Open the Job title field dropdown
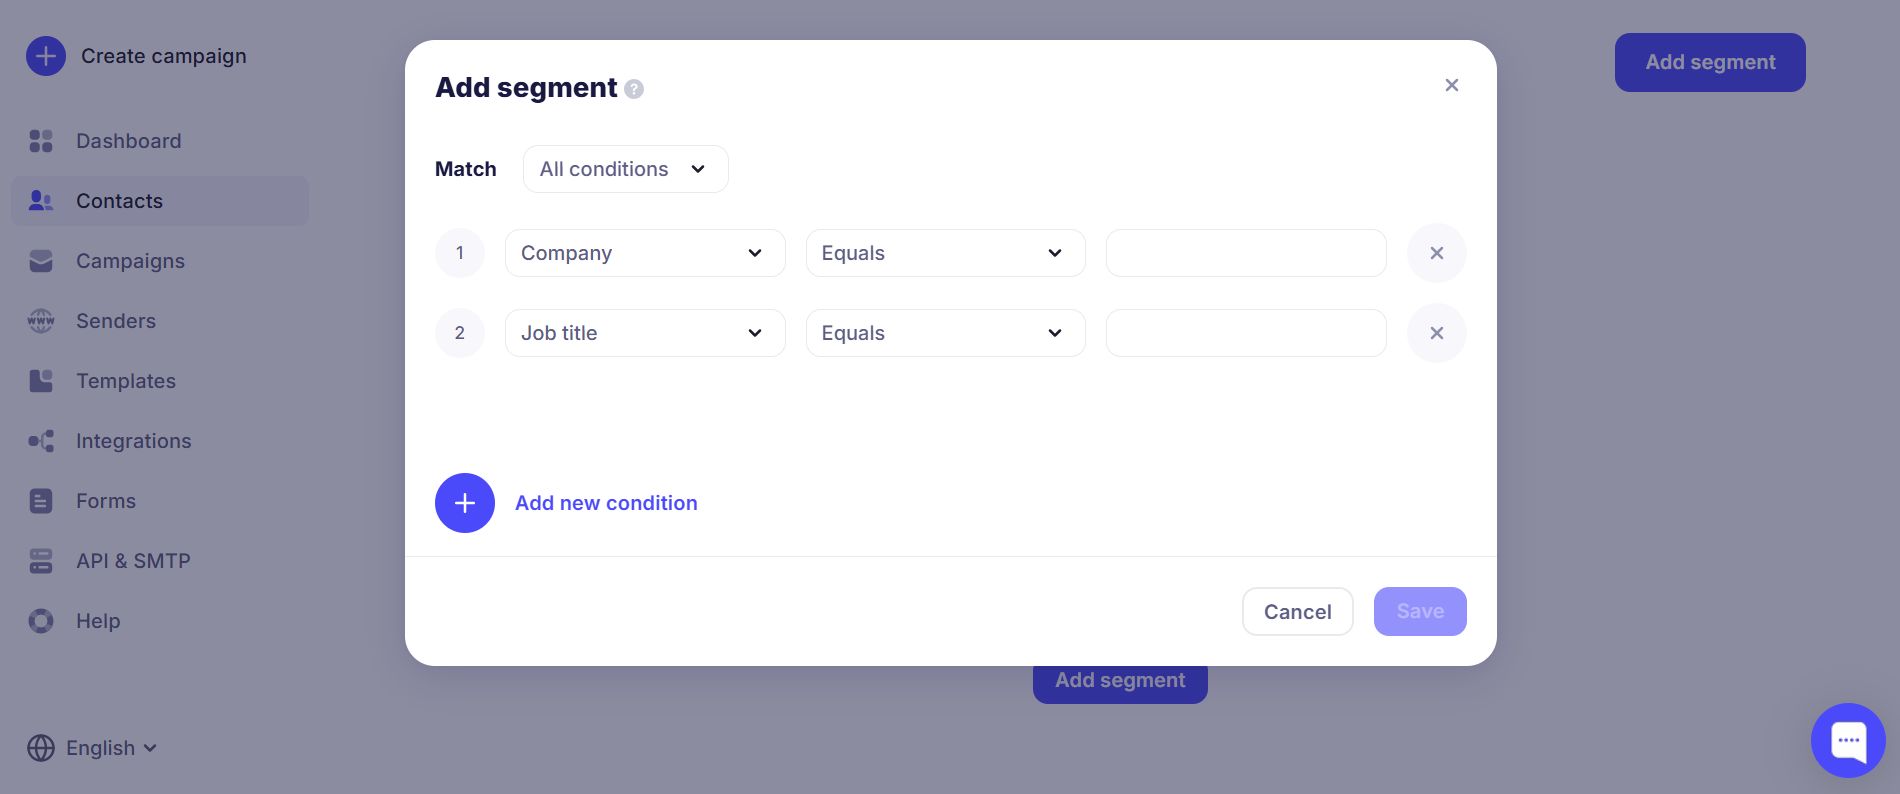The image size is (1900, 794). 645,333
